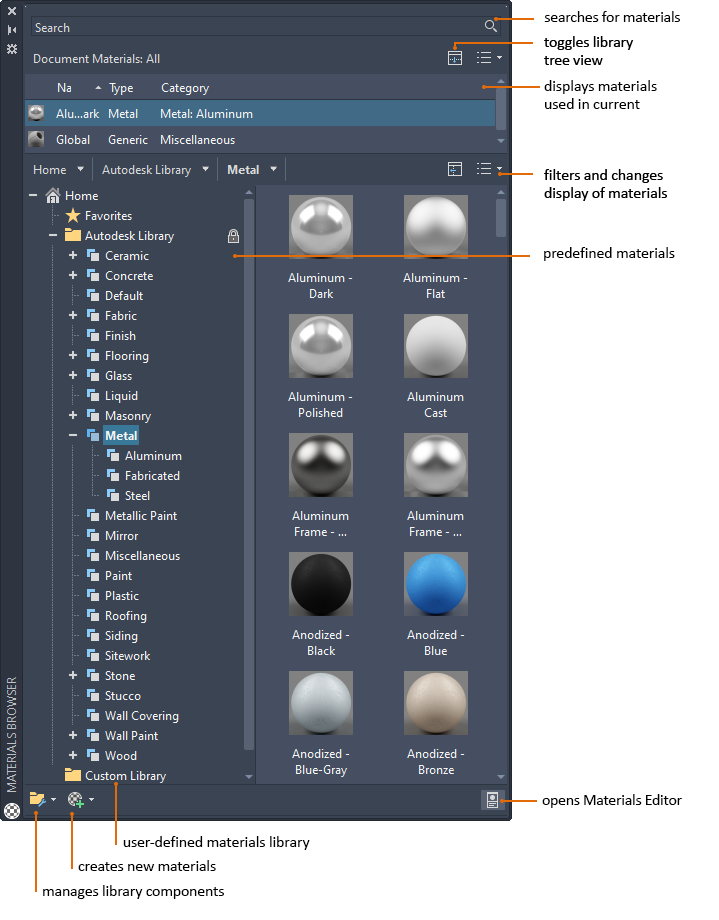
Task: Select the Plastic category
Action: (x=122, y=596)
